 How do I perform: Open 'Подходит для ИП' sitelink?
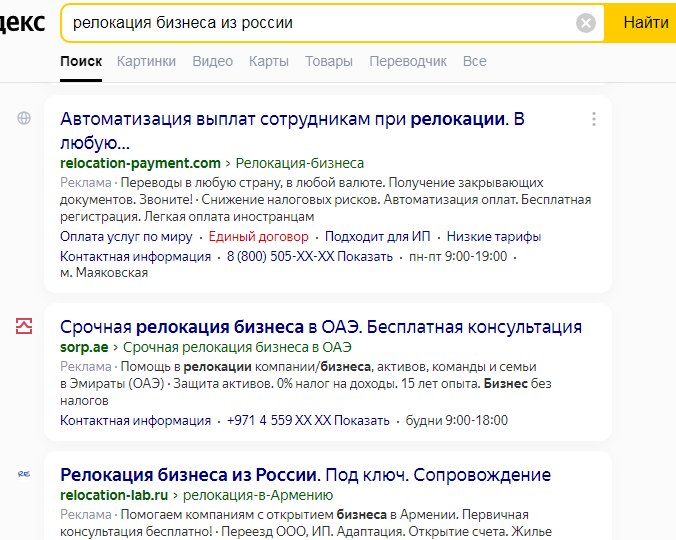click(378, 237)
